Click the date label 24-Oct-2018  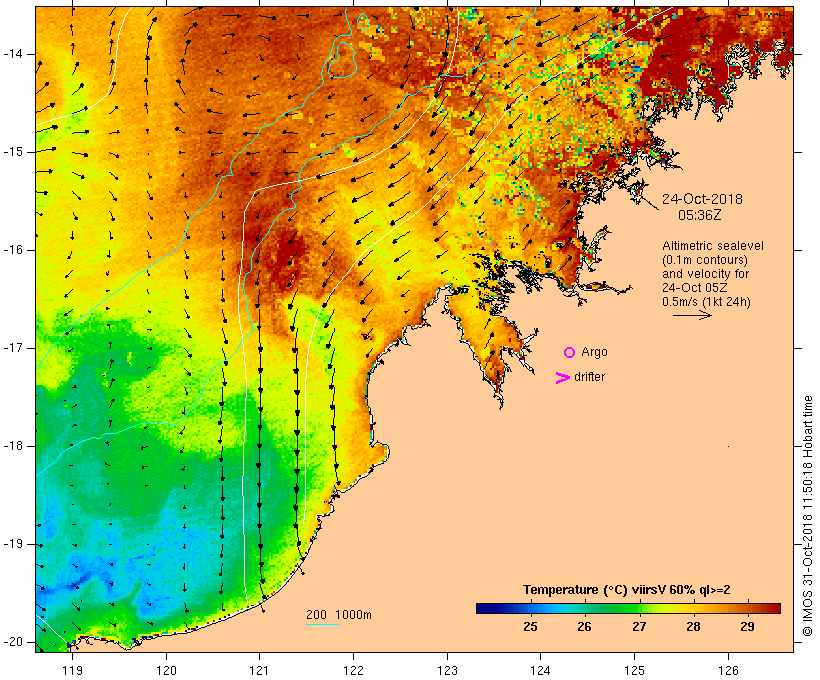[702, 199]
